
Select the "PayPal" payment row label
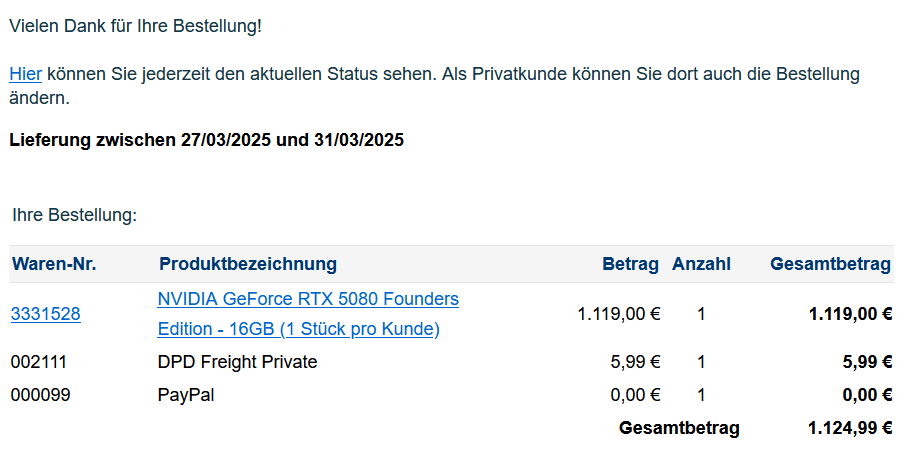[186, 395]
